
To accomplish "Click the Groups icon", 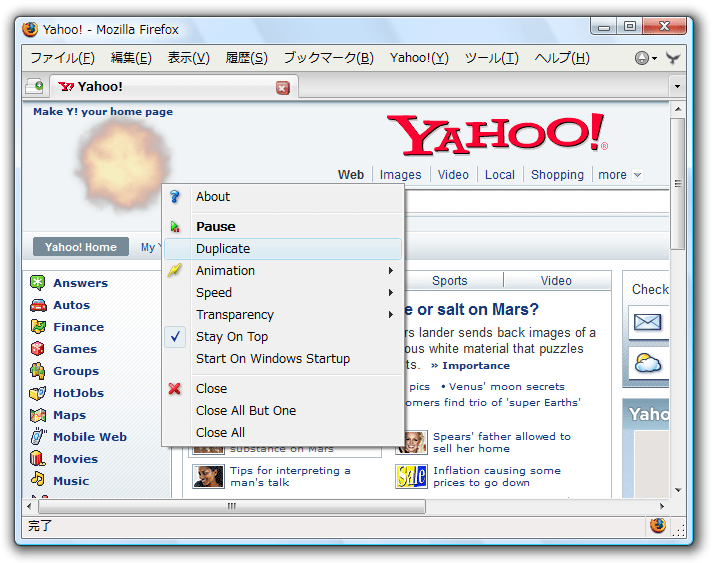I will pos(38,371).
